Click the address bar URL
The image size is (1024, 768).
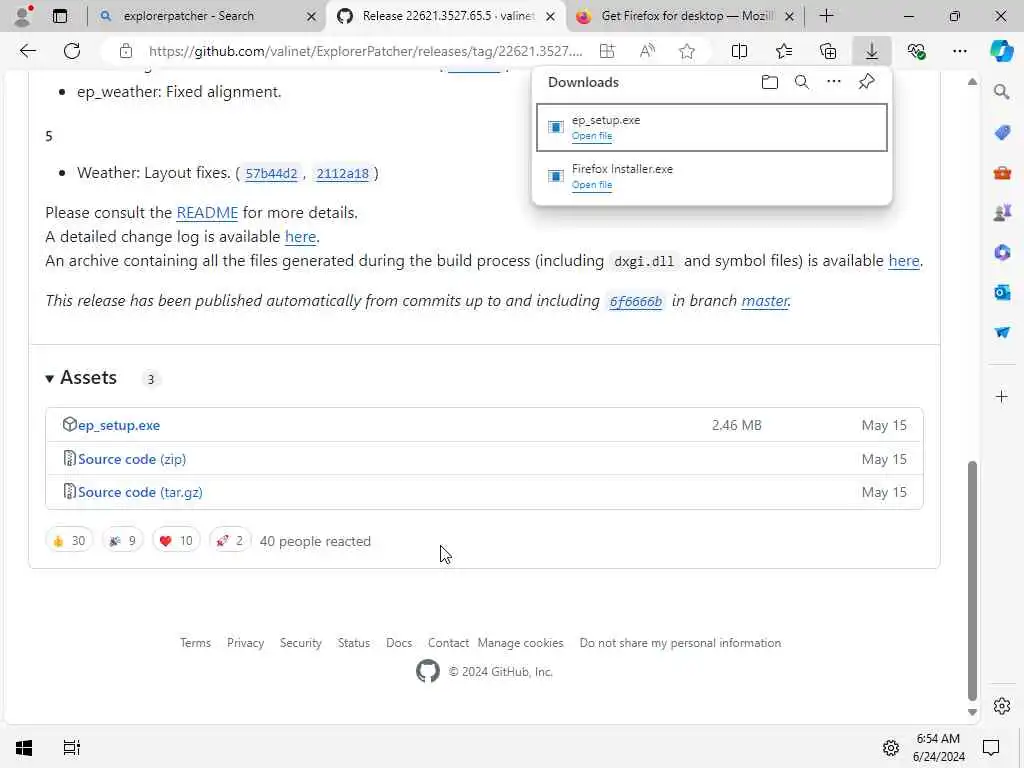(x=365, y=51)
